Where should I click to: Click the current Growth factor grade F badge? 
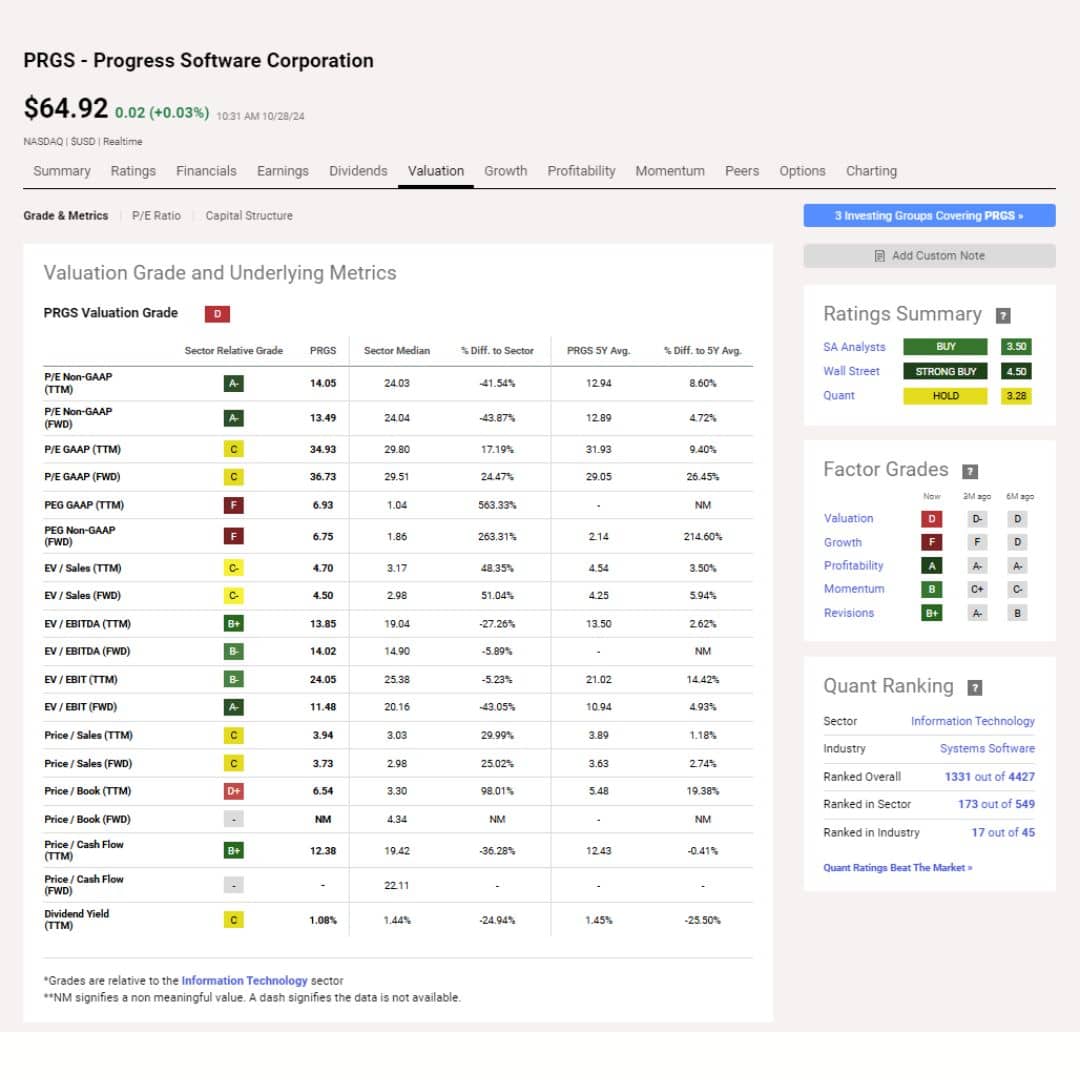pos(931,543)
